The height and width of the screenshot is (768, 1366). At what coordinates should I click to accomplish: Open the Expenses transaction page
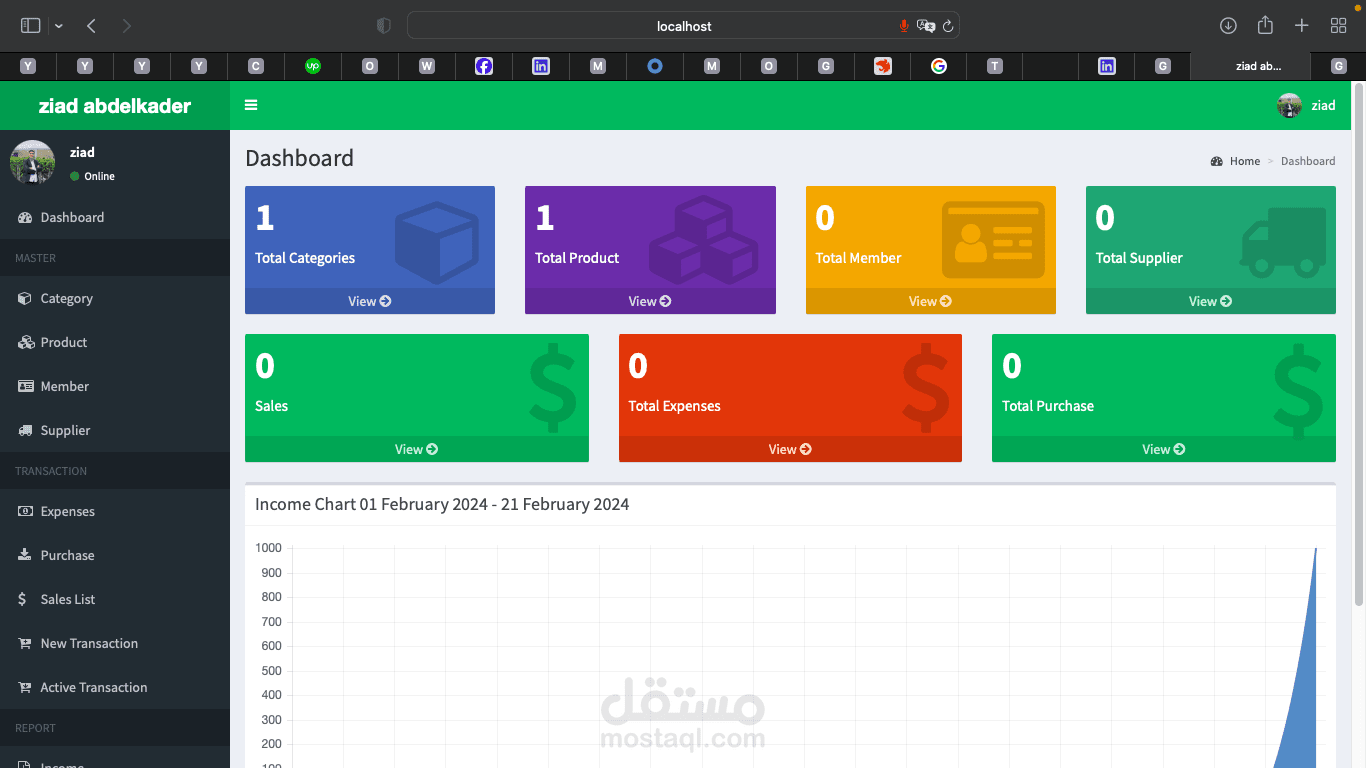[x=67, y=511]
